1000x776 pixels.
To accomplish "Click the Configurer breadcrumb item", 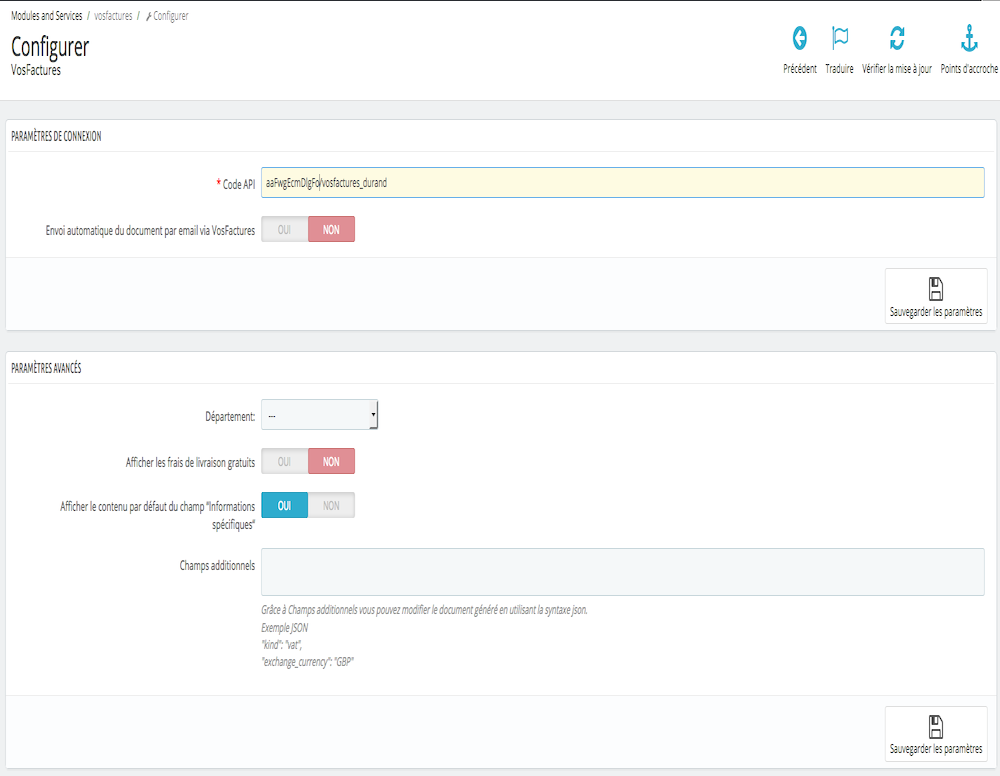I will click(170, 16).
